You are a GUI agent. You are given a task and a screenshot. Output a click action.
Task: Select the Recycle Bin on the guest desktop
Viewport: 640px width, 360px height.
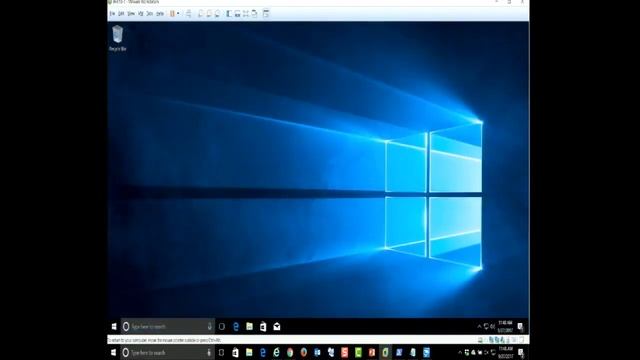coord(118,38)
